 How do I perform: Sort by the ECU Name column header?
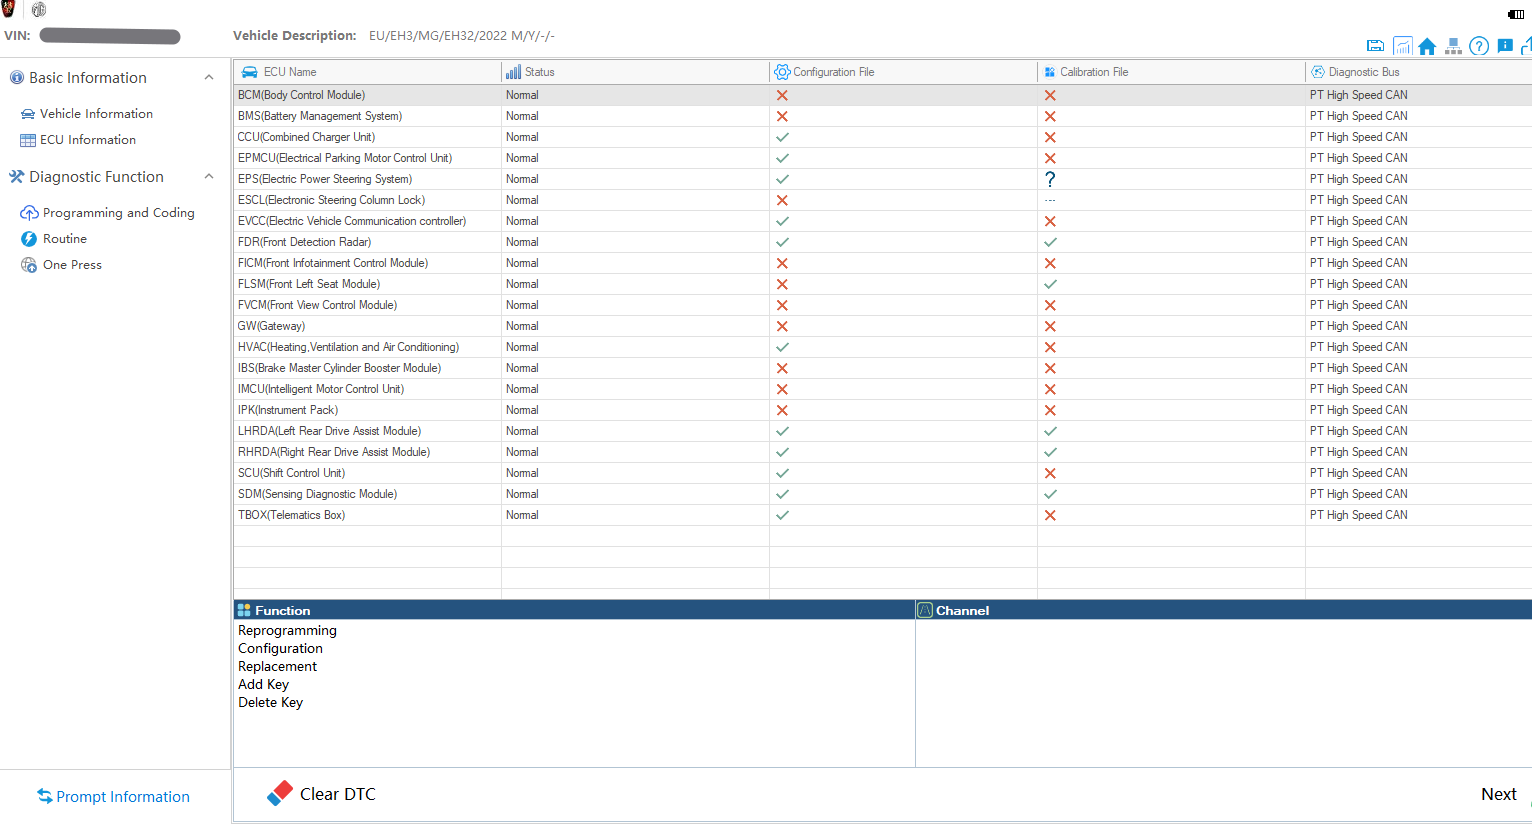click(290, 72)
